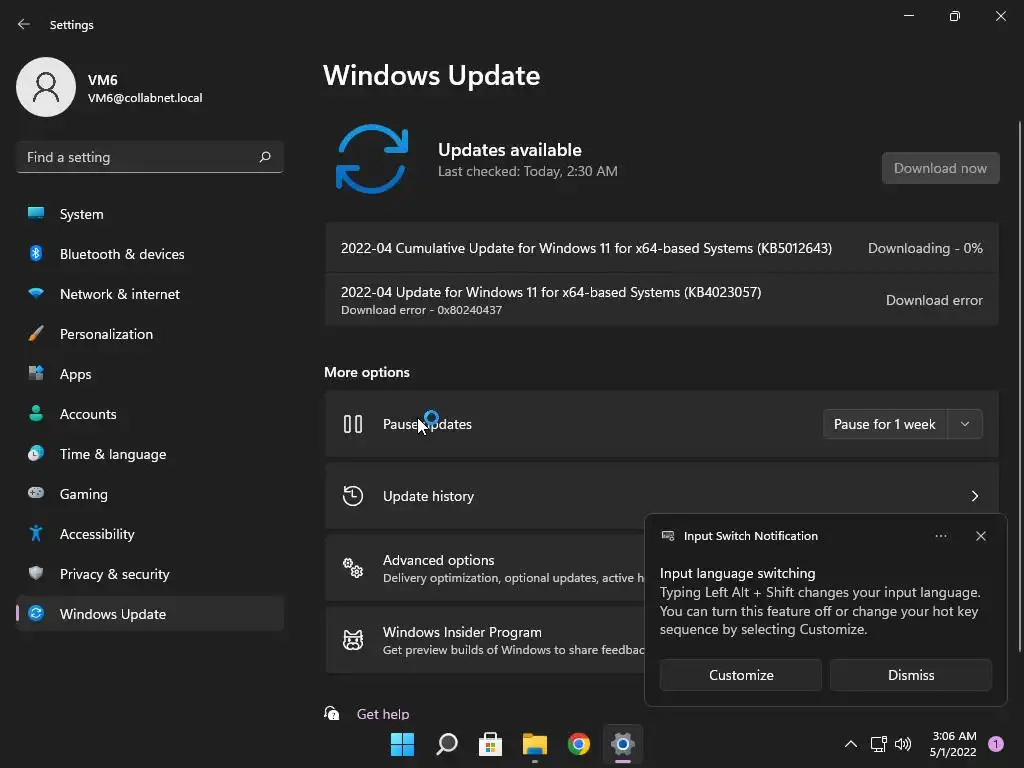Click the System monitor icon in sidebar
This screenshot has width=1024, height=768.
pos(36,213)
